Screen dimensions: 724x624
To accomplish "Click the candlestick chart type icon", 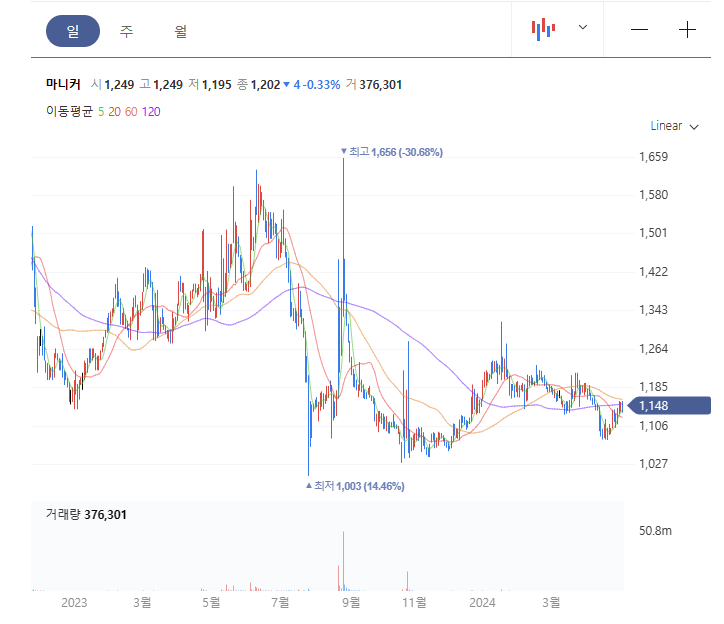I will click(x=543, y=29).
